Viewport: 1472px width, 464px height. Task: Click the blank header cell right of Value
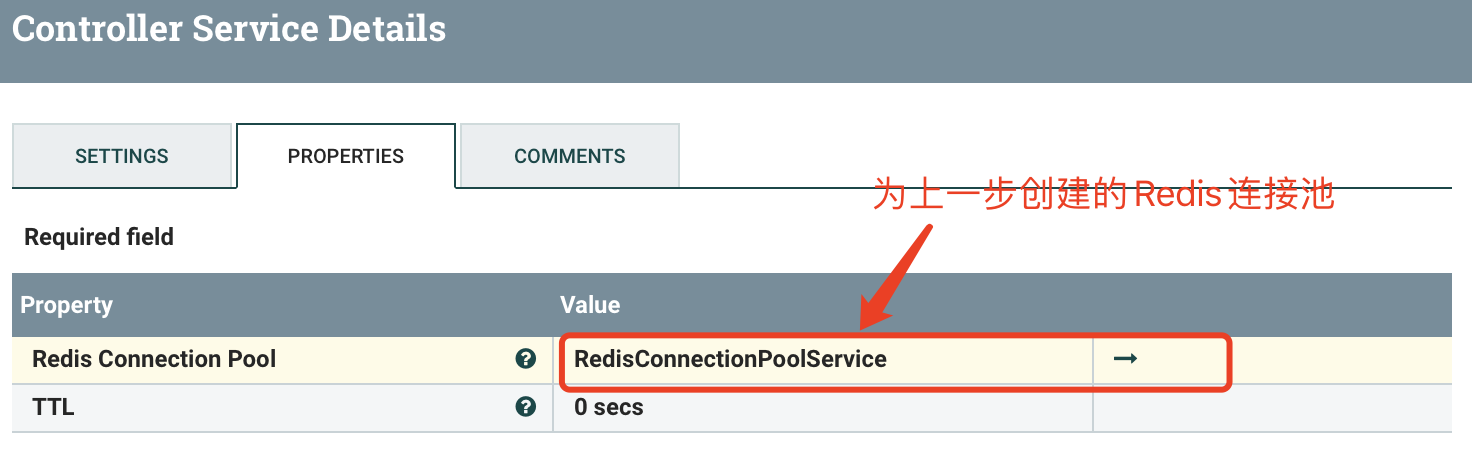[x=1272, y=305]
